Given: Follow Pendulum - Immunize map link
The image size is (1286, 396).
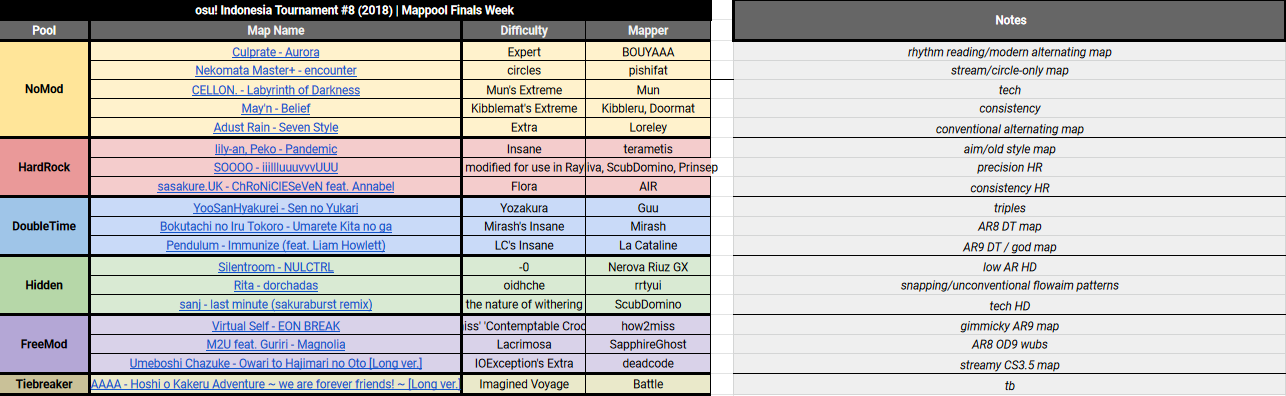Looking at the screenshot, I should tap(275, 245).
